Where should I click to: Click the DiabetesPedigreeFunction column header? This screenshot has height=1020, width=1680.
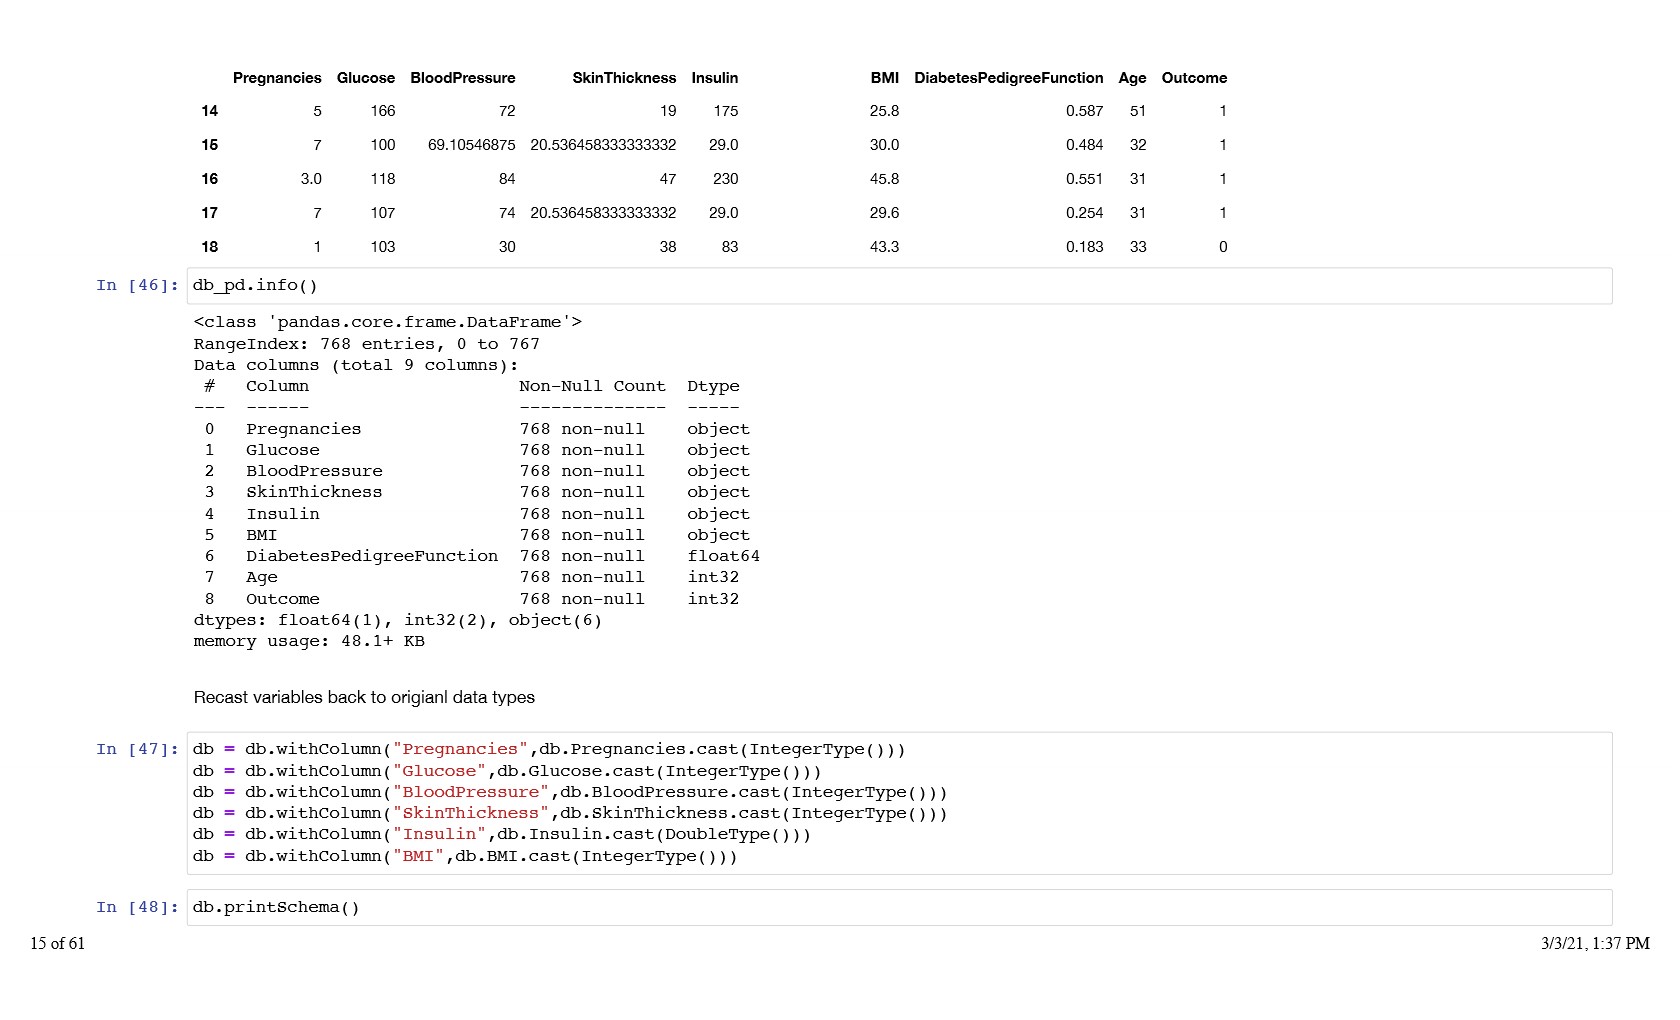click(1008, 78)
